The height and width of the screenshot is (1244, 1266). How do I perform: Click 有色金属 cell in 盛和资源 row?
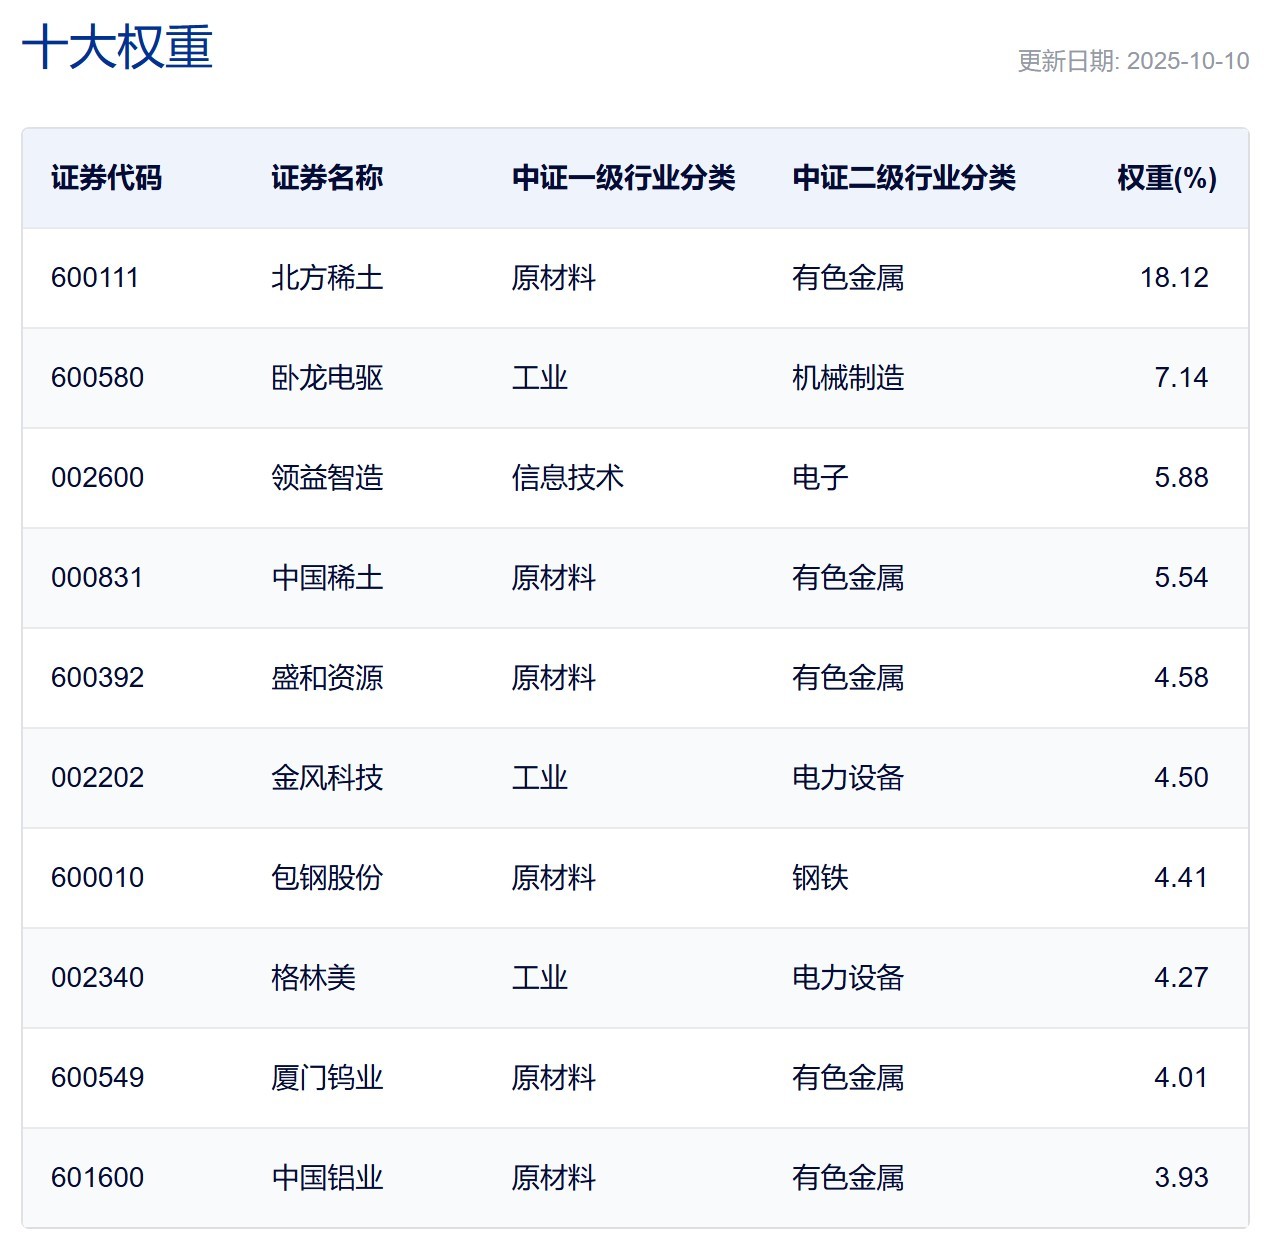(x=848, y=678)
